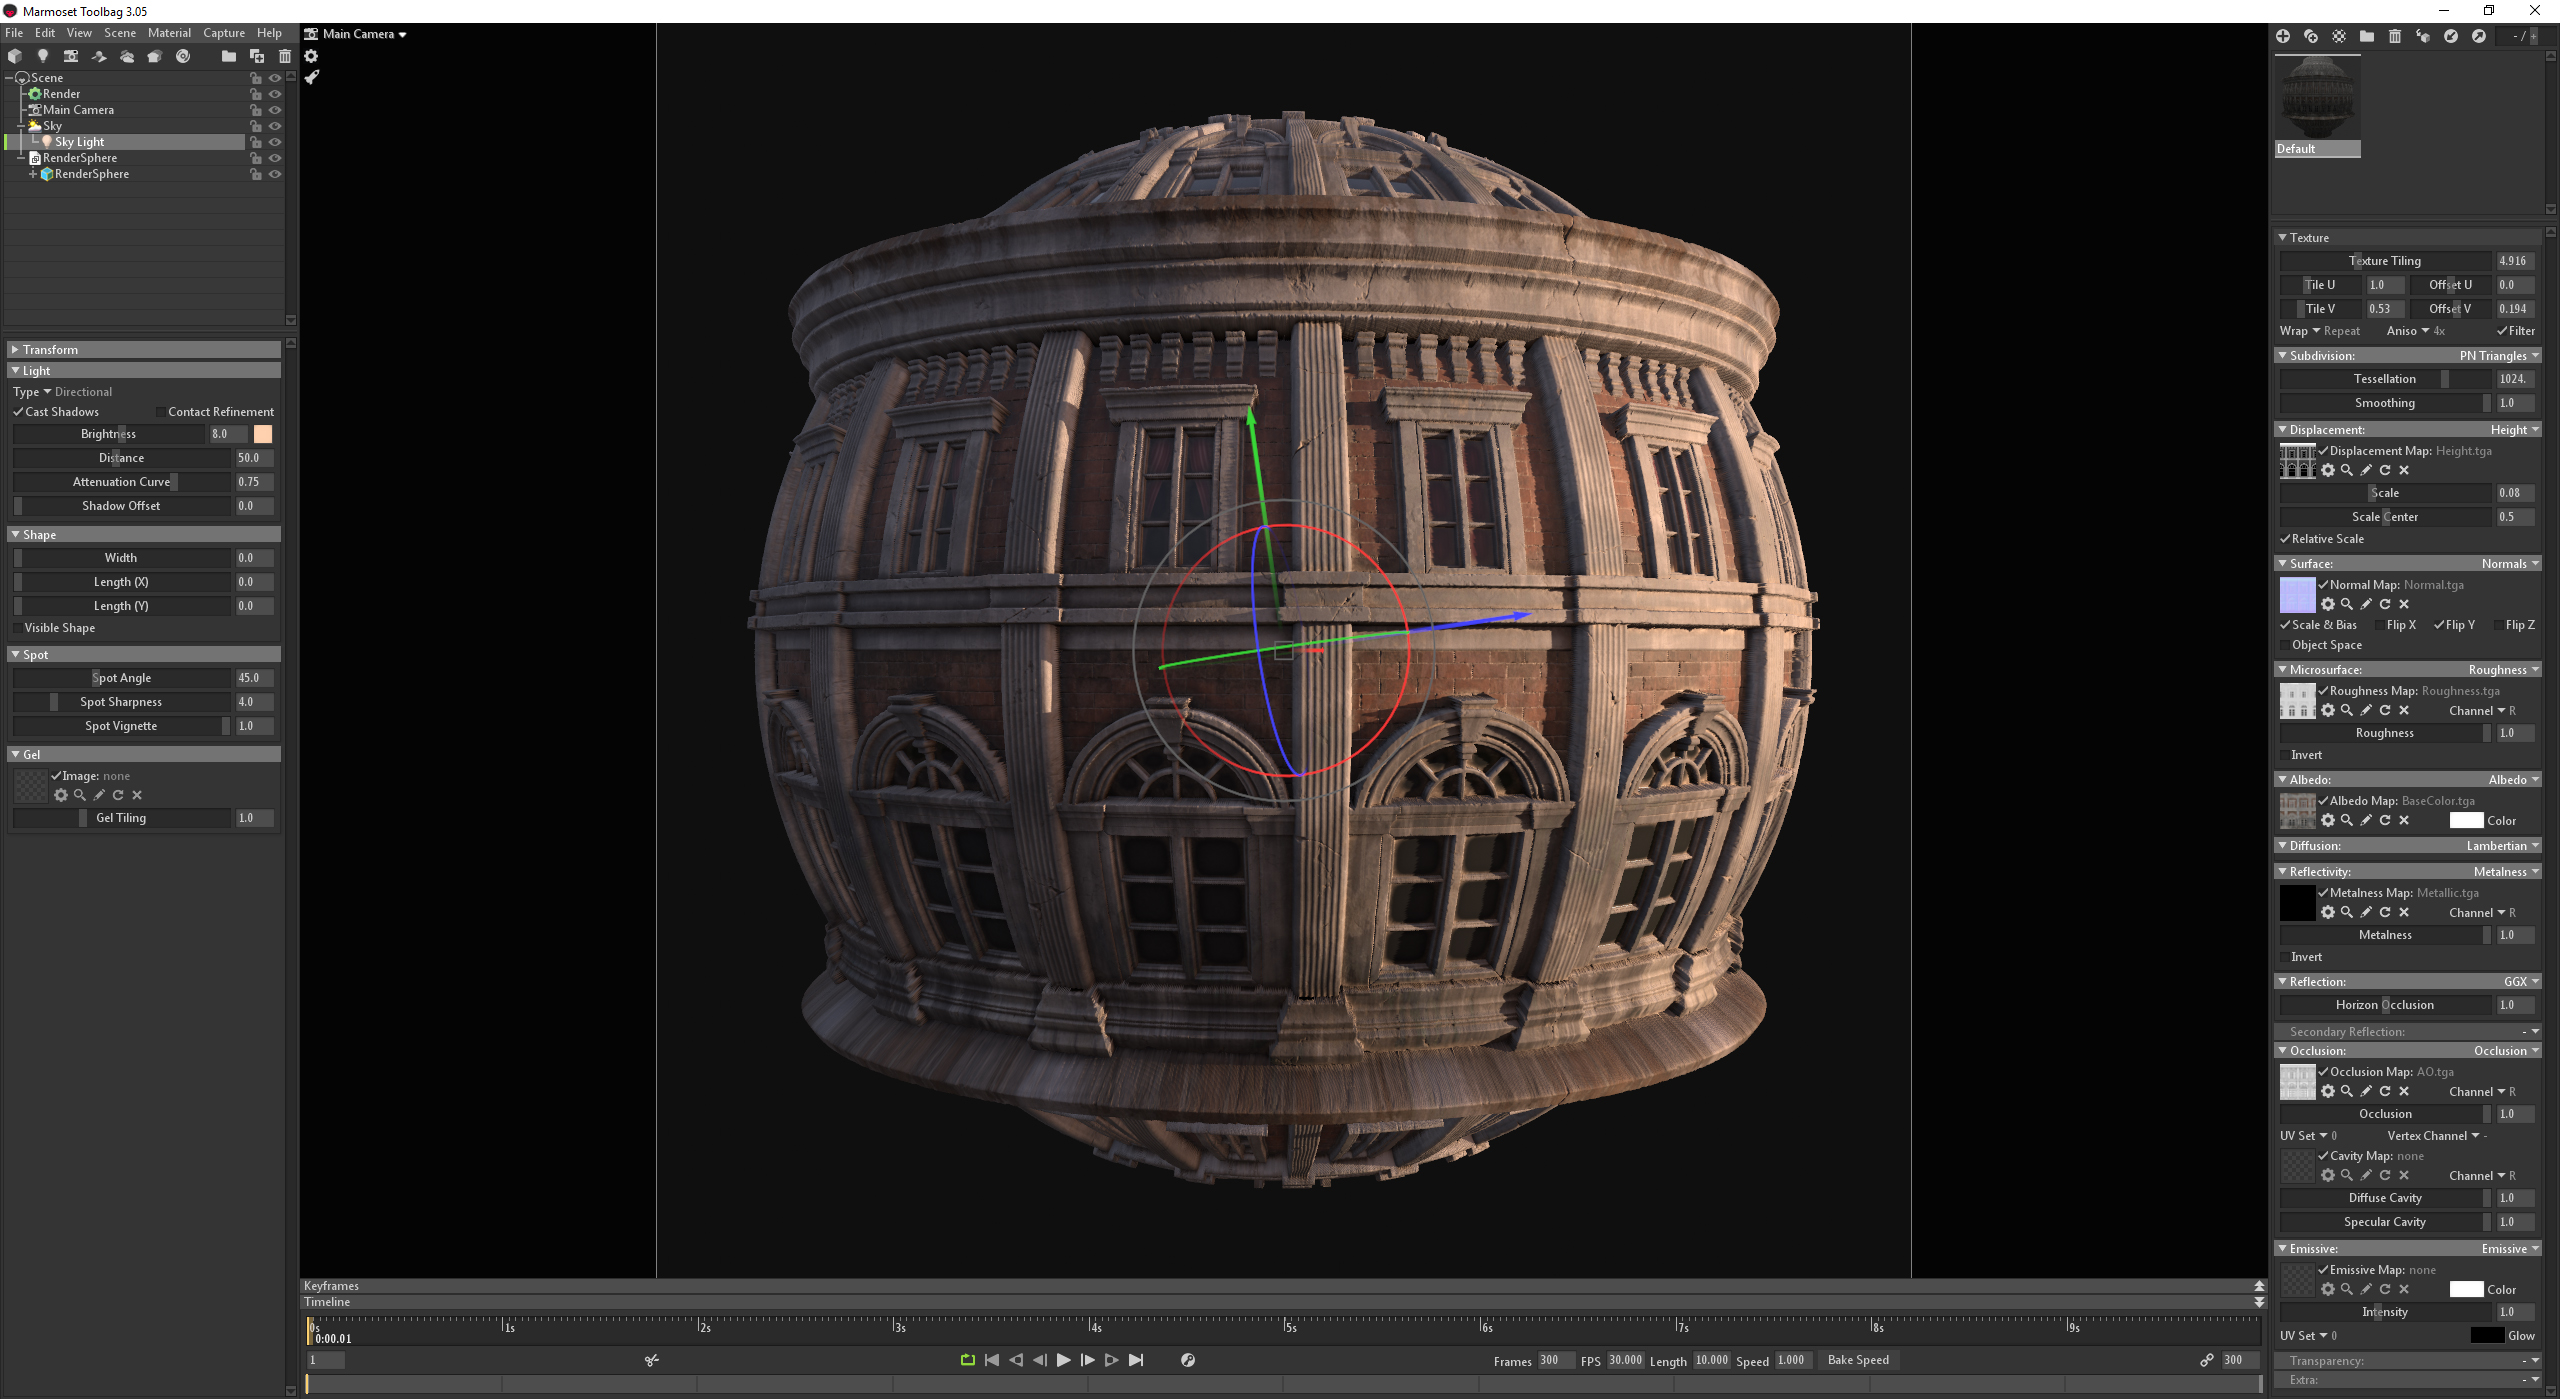Select Sky item in scene tree

pos(52,126)
